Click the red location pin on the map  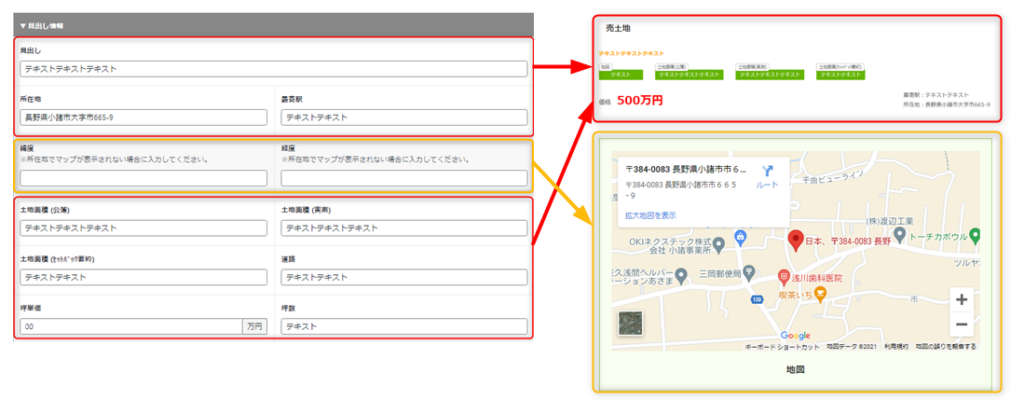click(796, 240)
